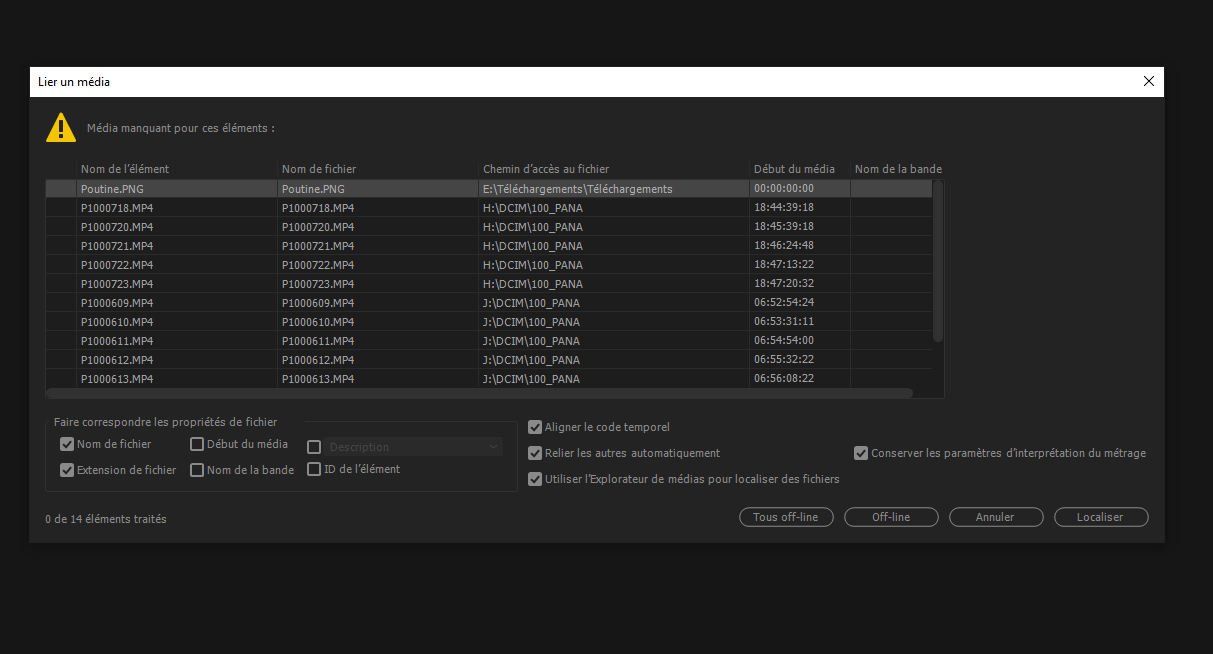Select the Poutine.PNG element row

(x=489, y=188)
